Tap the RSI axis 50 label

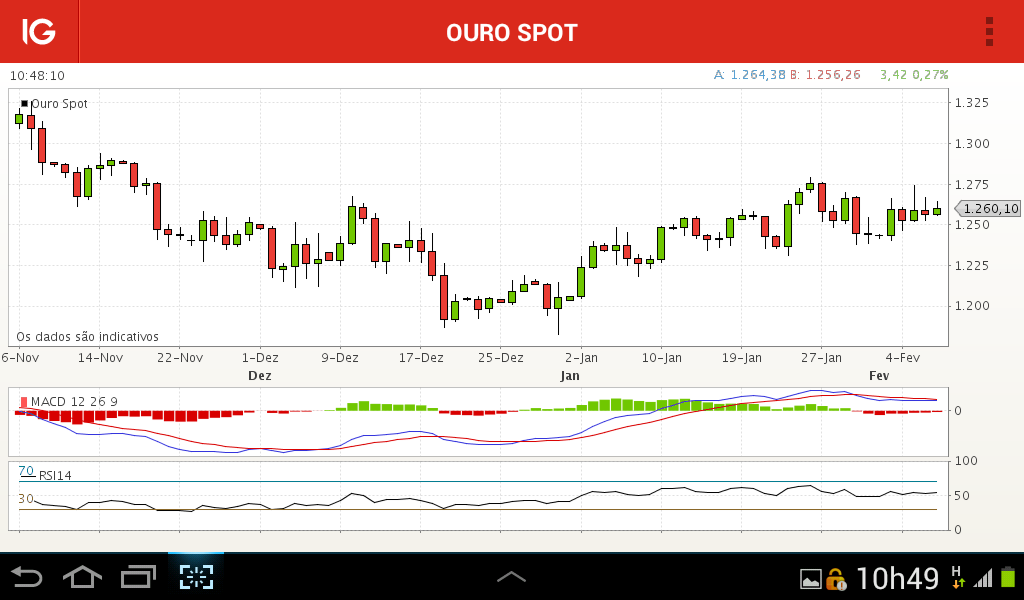pyautogui.click(x=962, y=496)
